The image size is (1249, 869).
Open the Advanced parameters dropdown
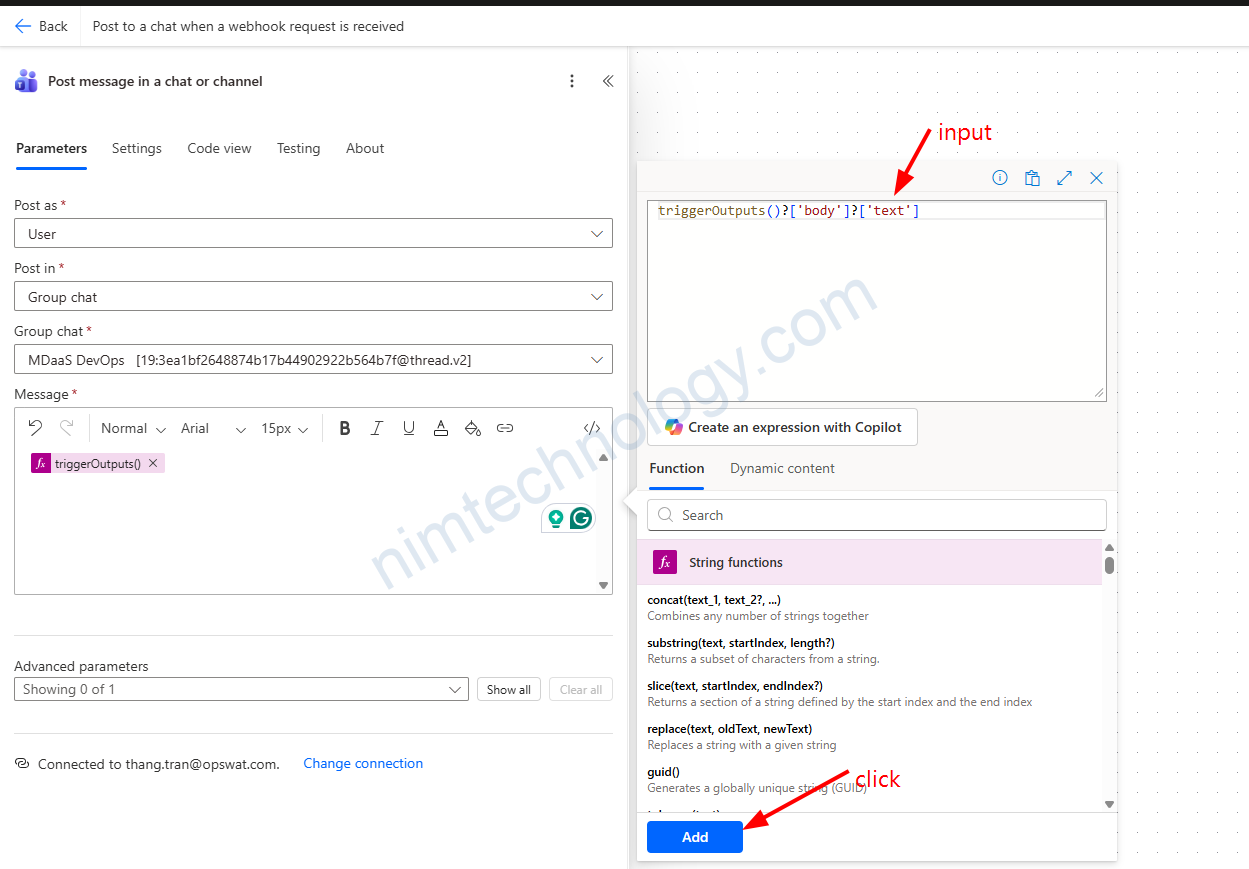coord(241,689)
